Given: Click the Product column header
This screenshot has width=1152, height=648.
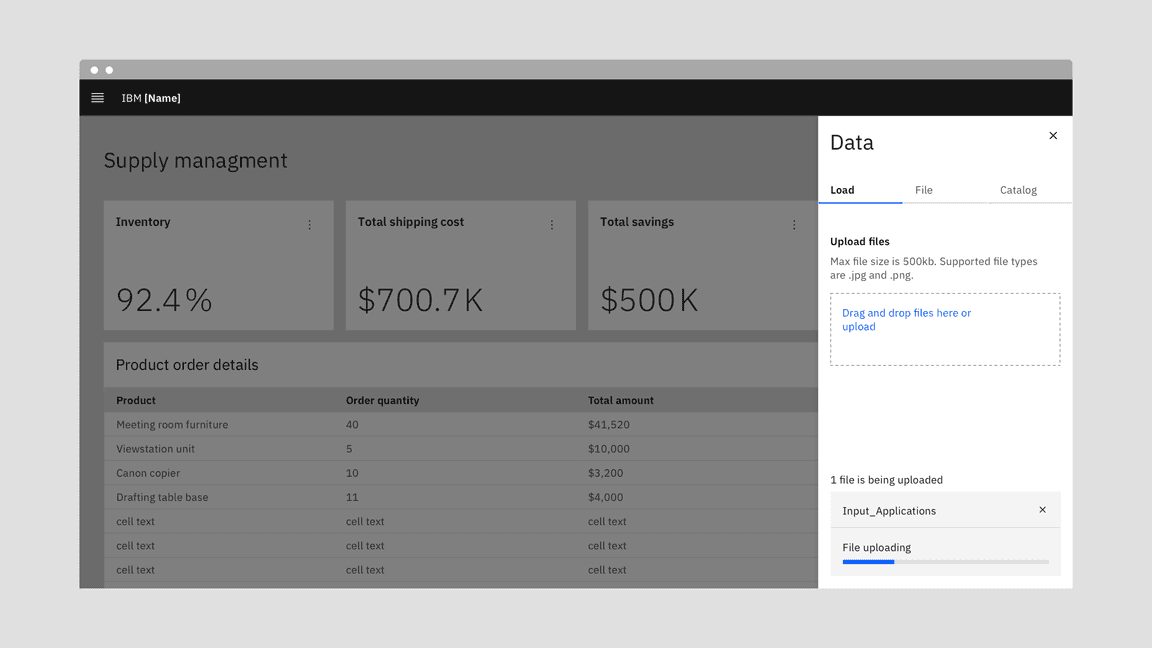Looking at the screenshot, I should point(136,400).
